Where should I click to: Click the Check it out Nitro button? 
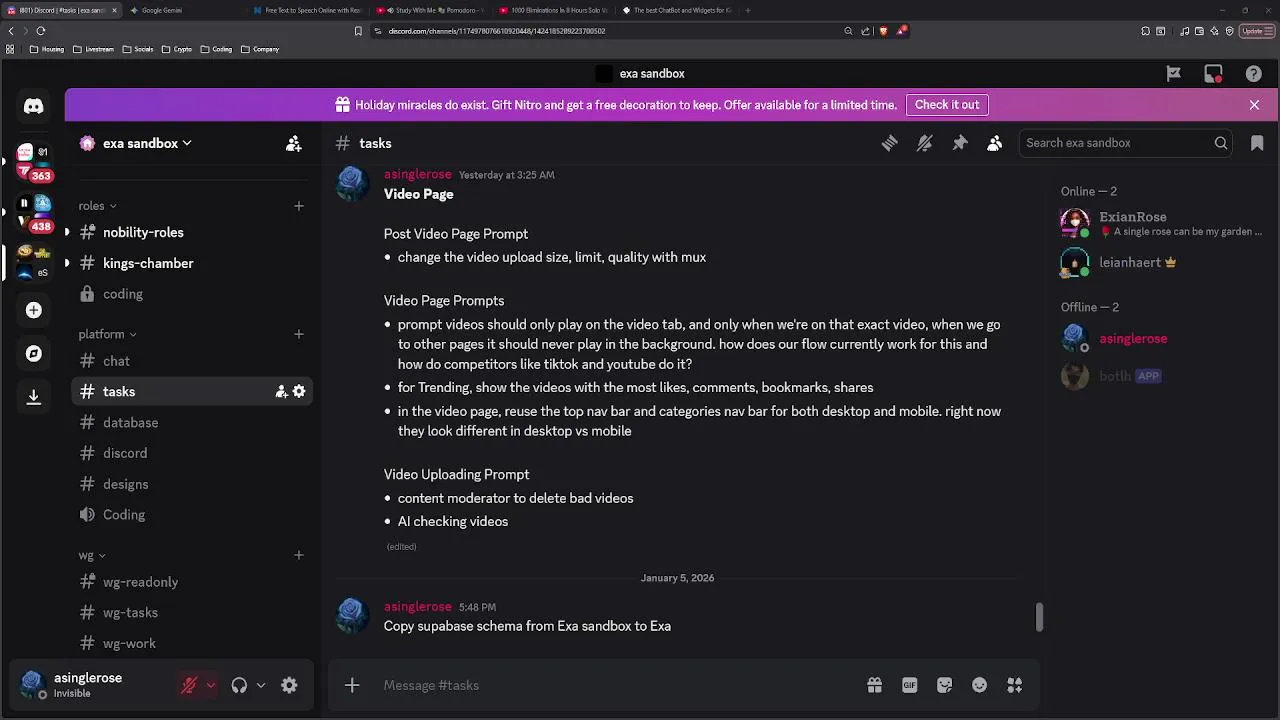click(x=947, y=105)
